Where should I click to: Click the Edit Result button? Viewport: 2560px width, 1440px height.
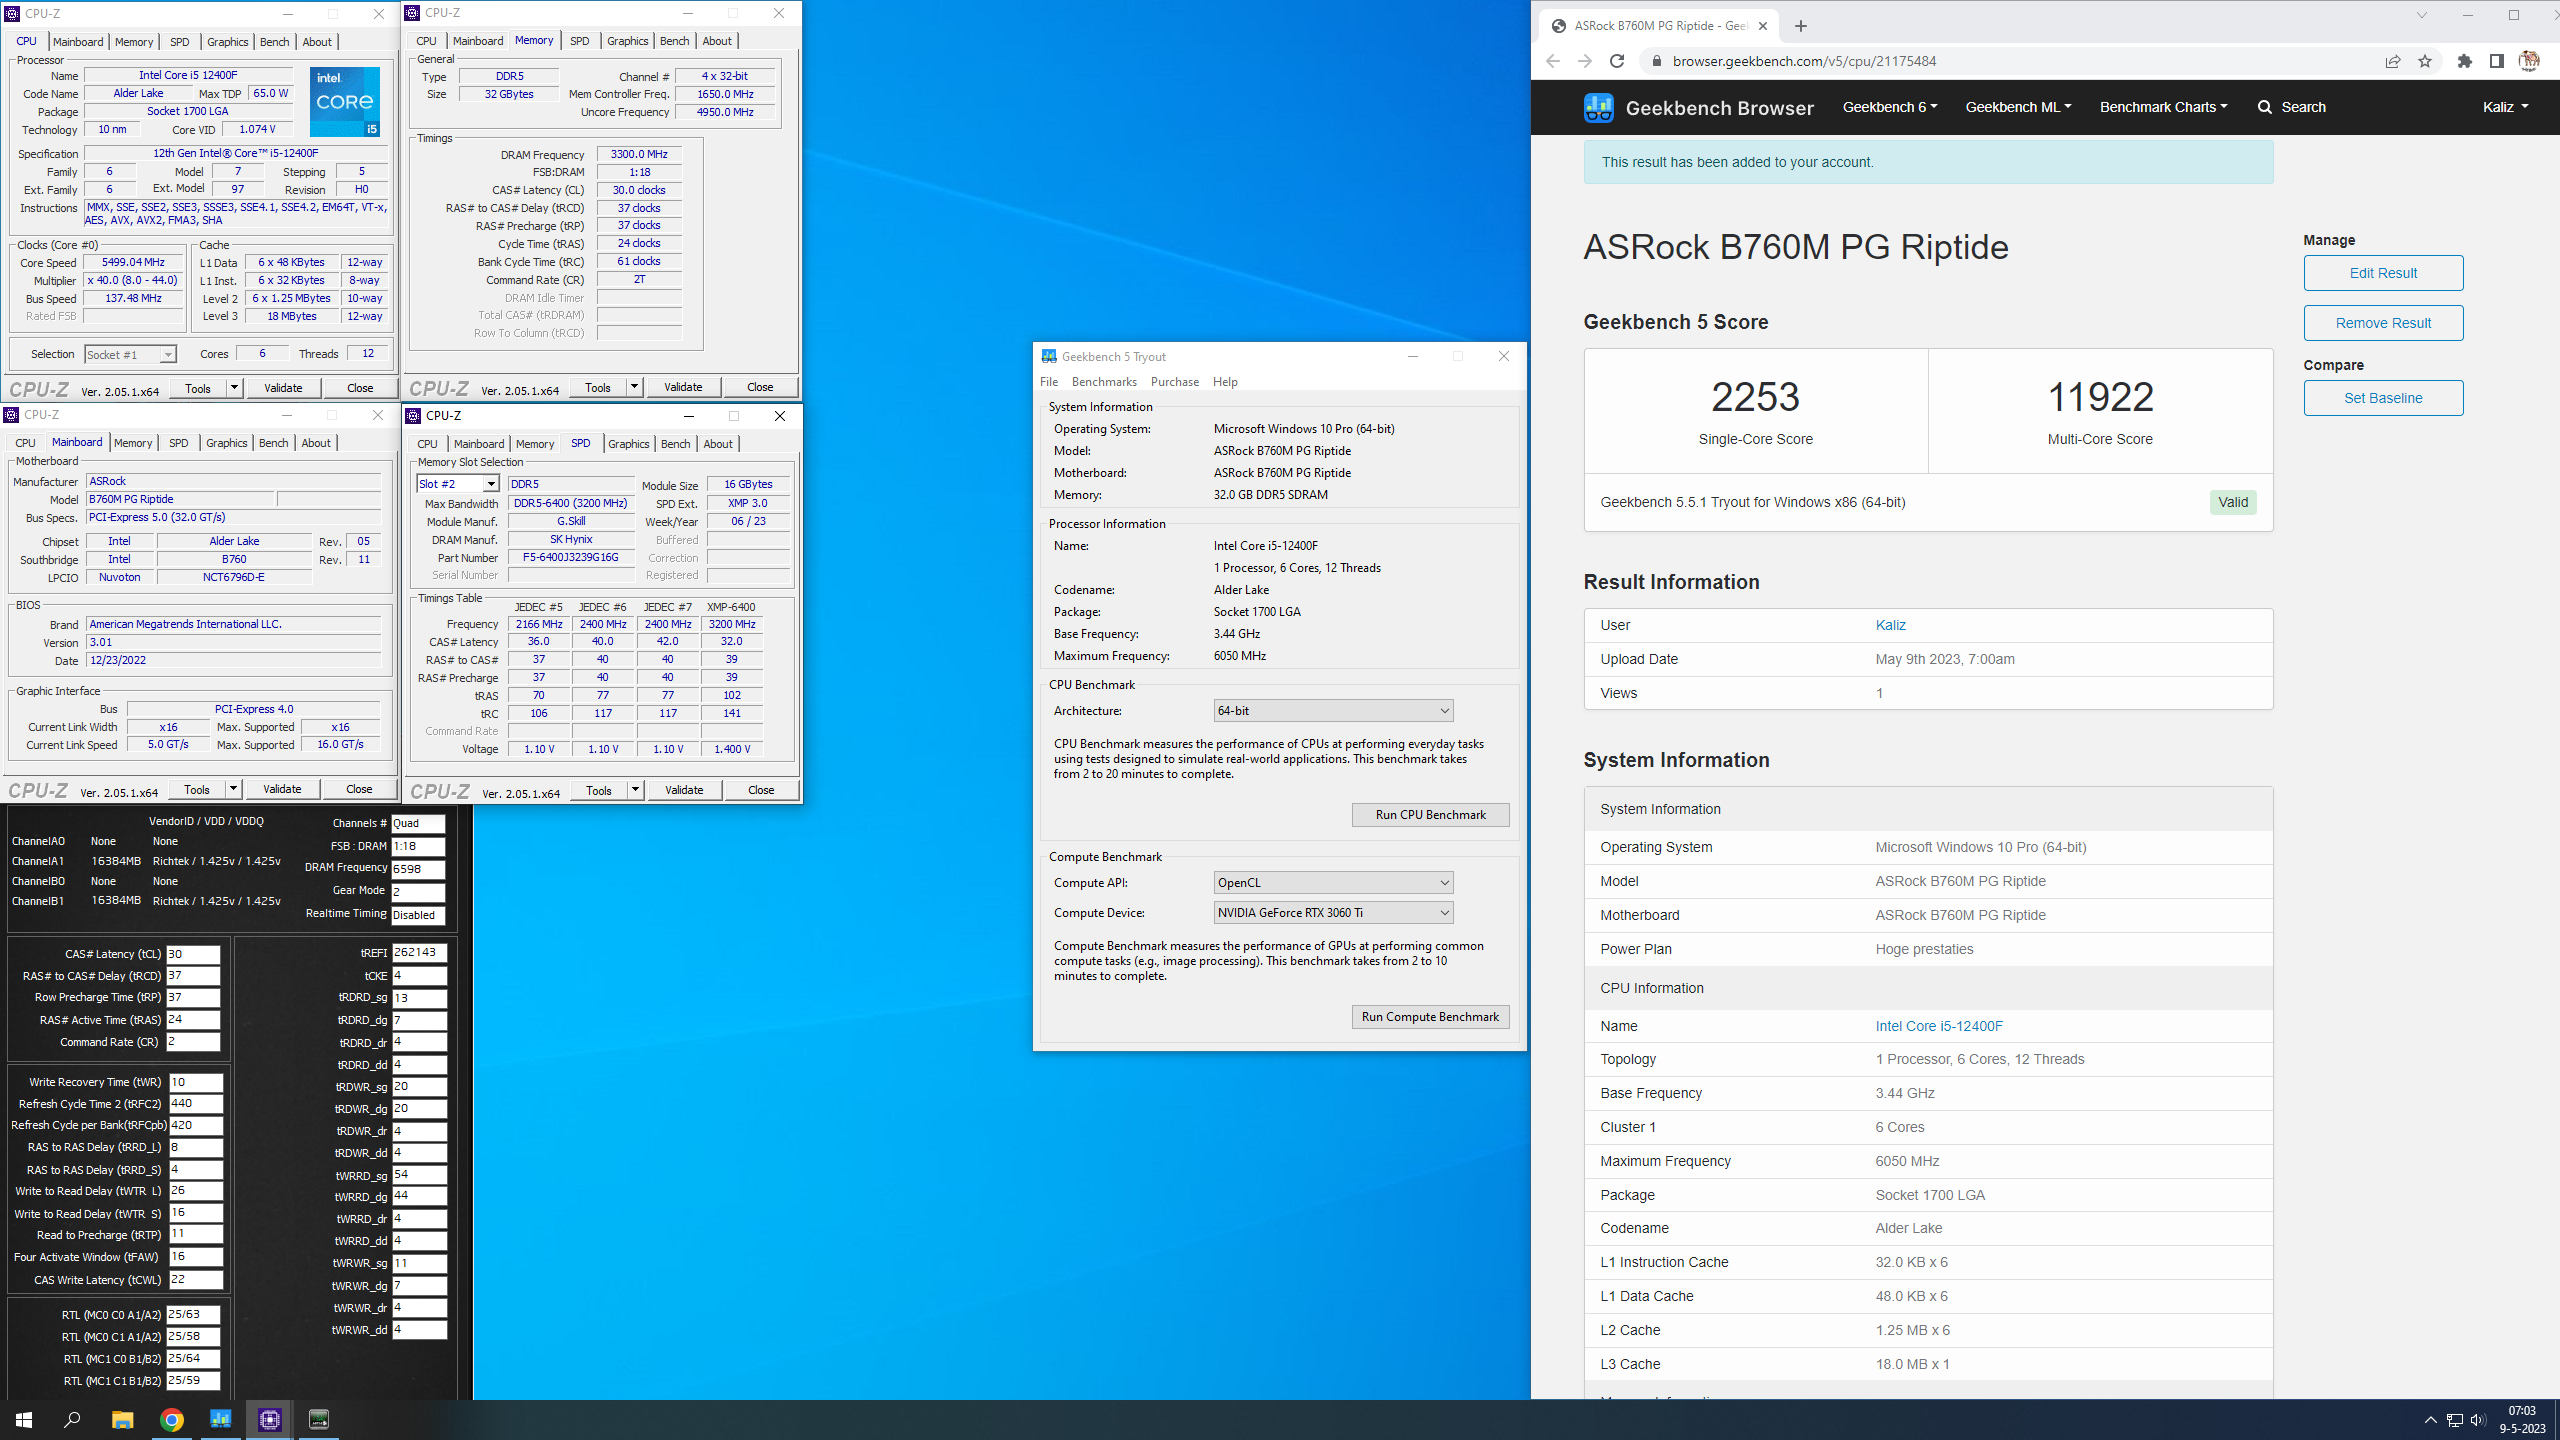click(2383, 273)
